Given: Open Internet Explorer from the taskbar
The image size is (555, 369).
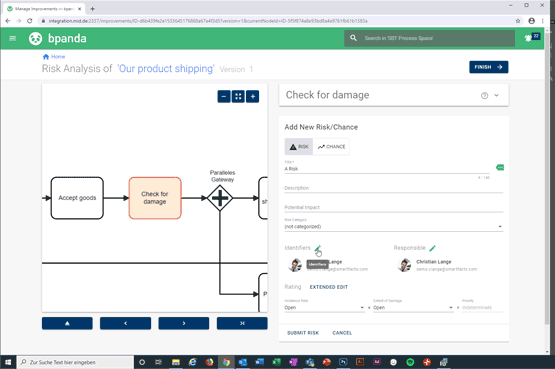Looking at the screenshot, I should coord(193,362).
